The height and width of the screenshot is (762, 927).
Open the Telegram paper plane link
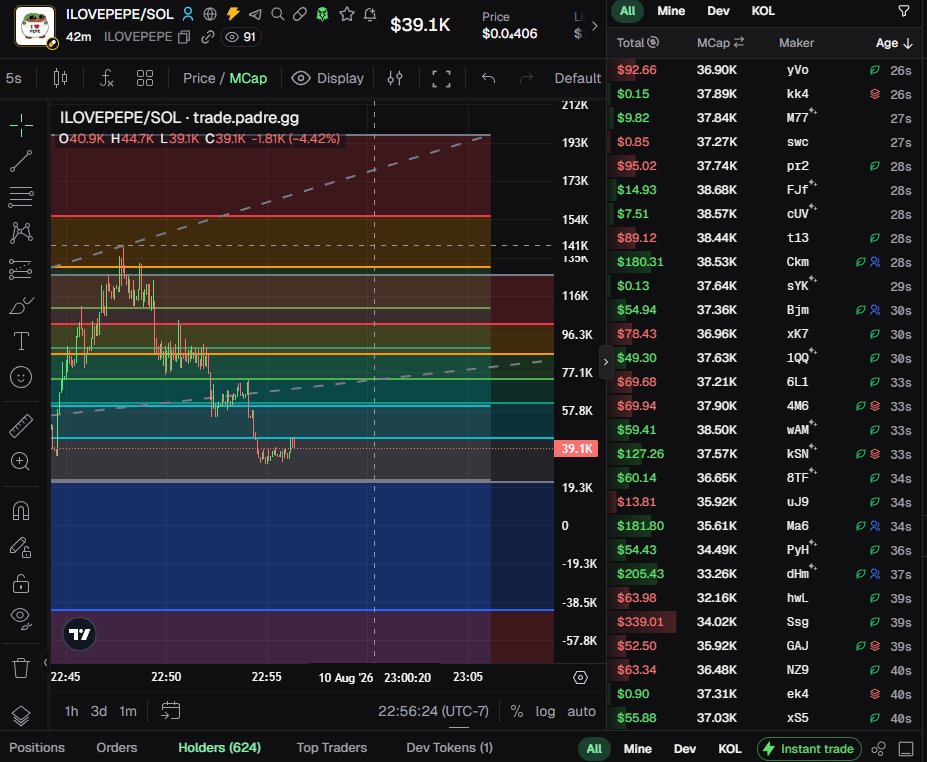[x=255, y=14]
